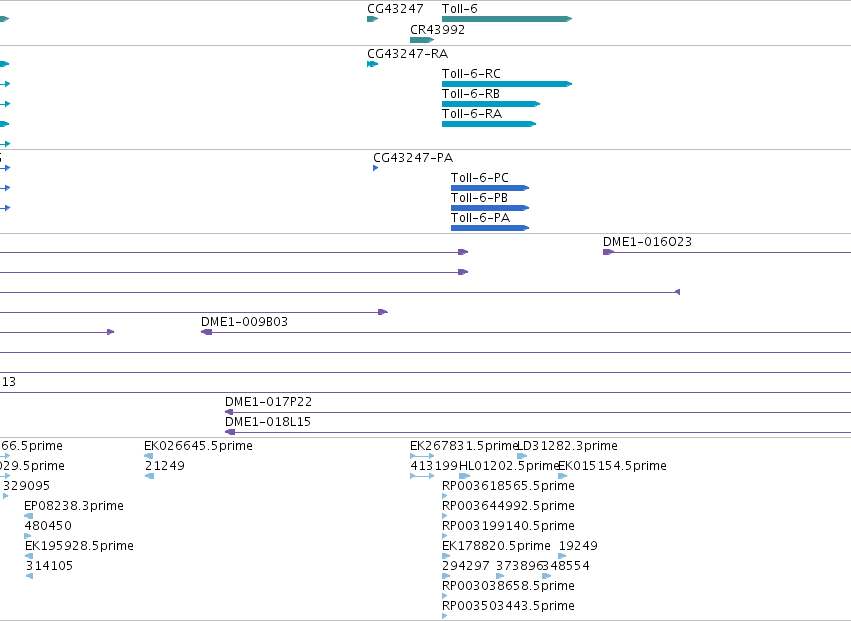Select the 413199 feature label
The height and width of the screenshot is (621, 851).
coord(434,466)
